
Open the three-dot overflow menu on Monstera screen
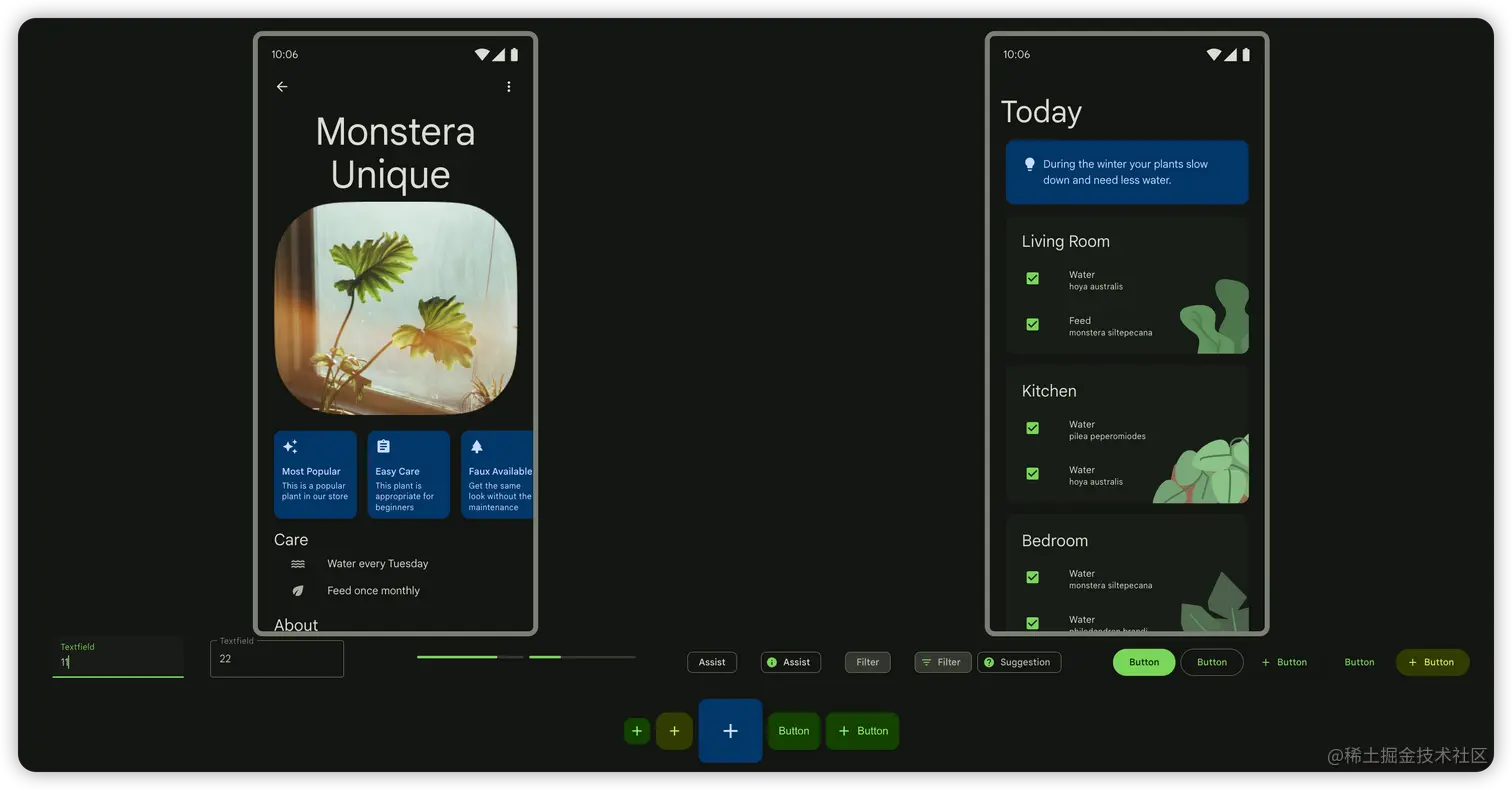coord(509,87)
